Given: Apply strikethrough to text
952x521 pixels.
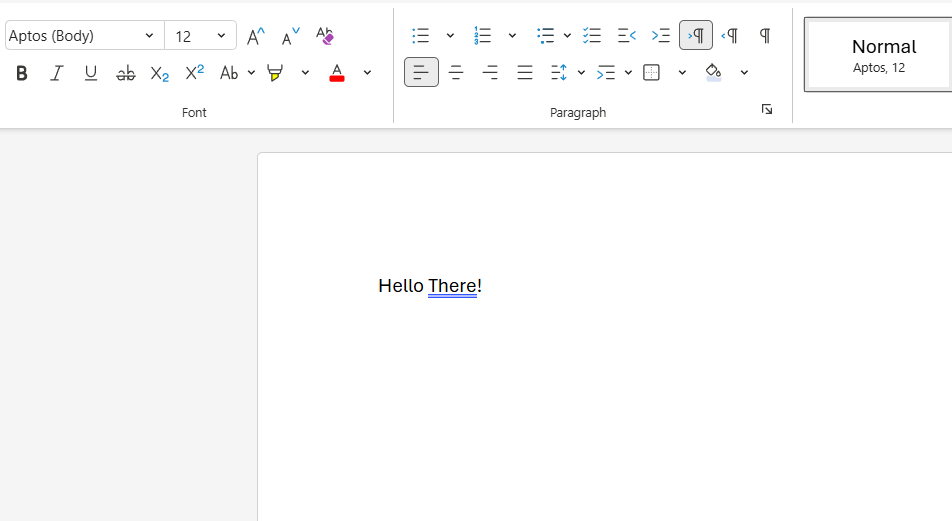Looking at the screenshot, I should pos(125,73).
